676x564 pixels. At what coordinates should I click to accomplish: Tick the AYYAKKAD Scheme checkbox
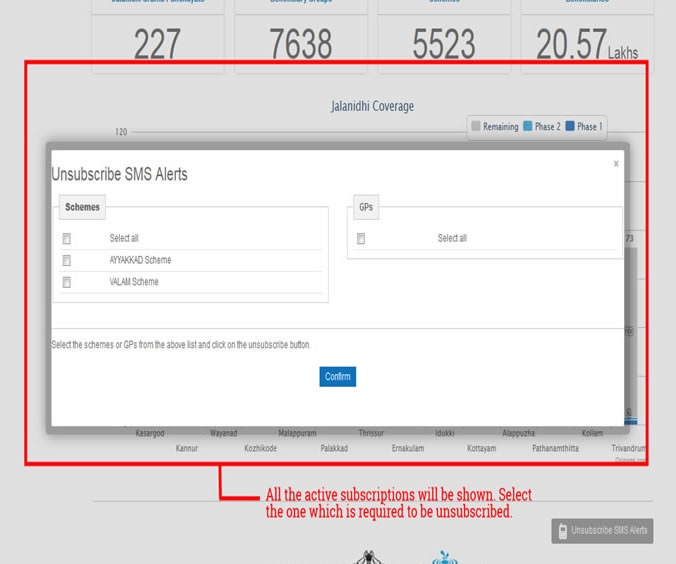[67, 261]
